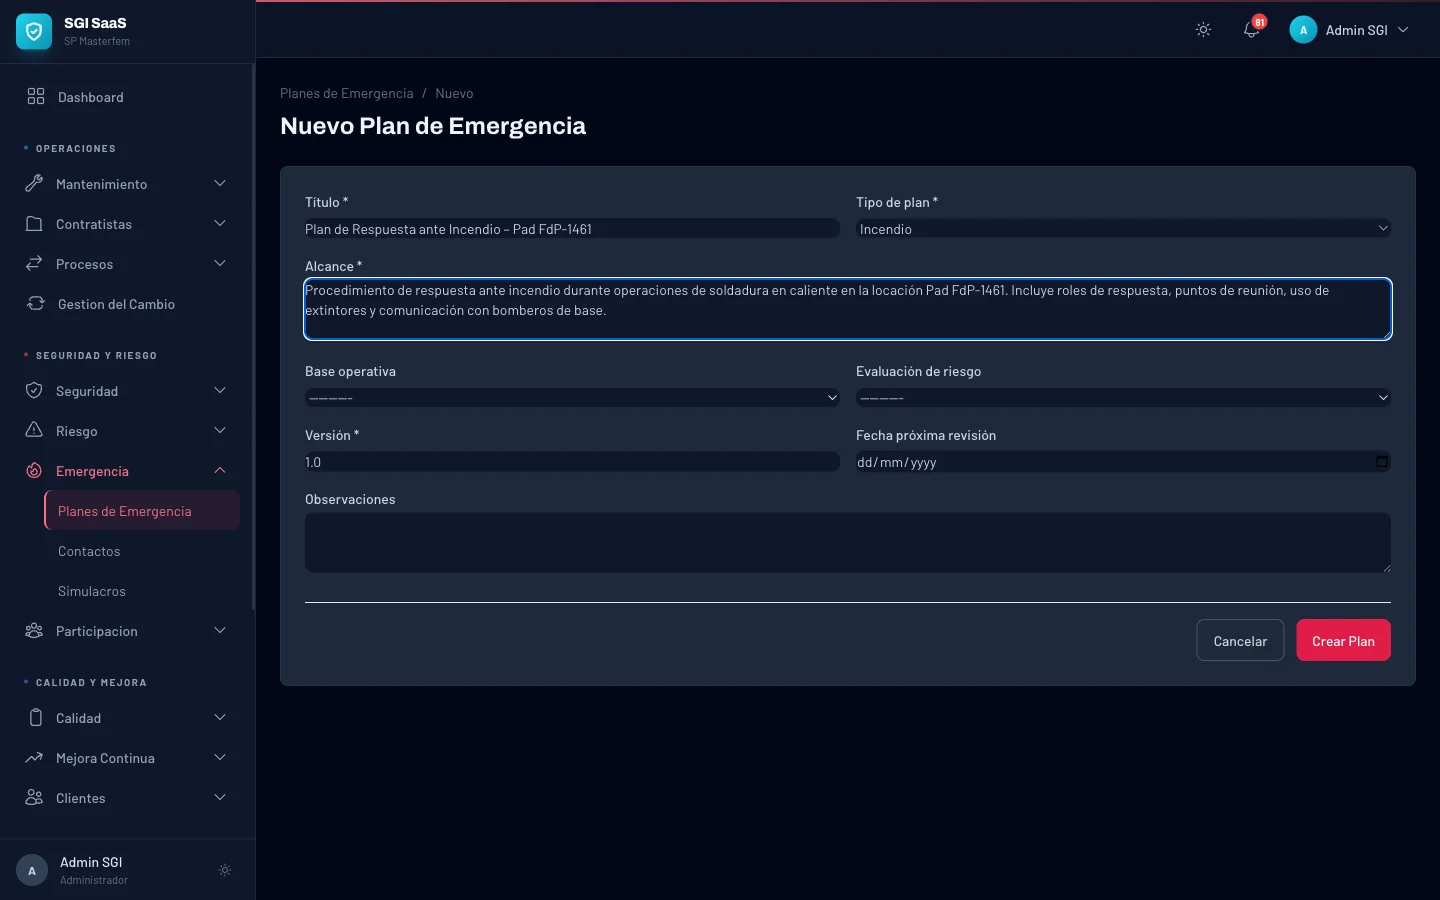Open the Base operativa dropdown
The image size is (1440, 900).
coord(571,398)
